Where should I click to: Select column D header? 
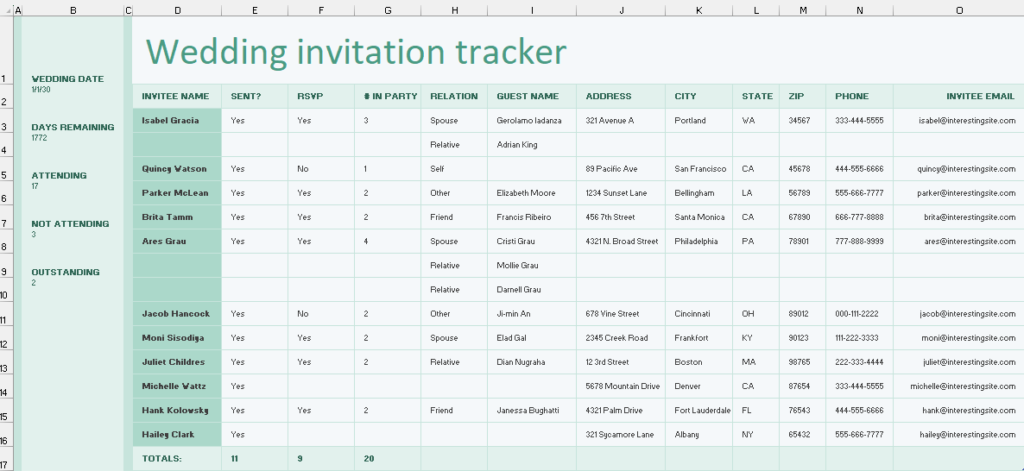pyautogui.click(x=177, y=10)
